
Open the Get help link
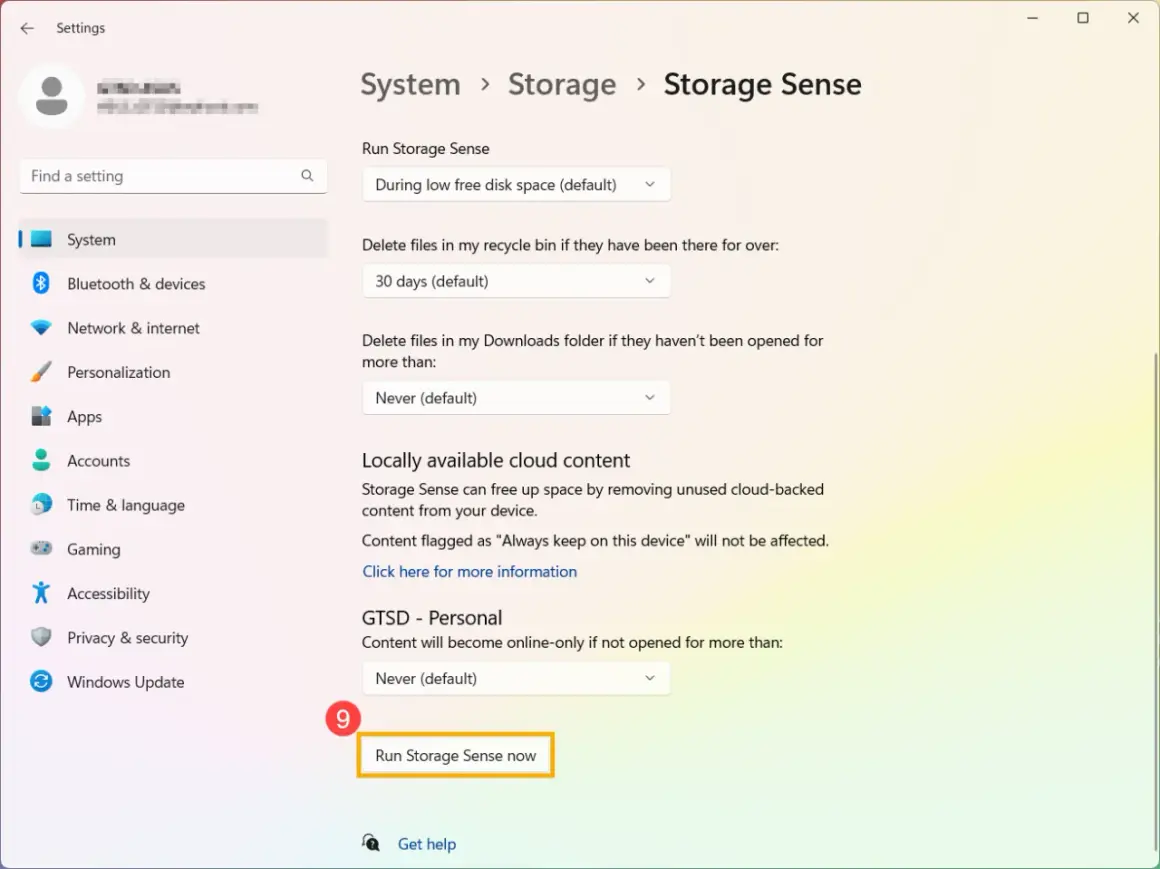(427, 844)
